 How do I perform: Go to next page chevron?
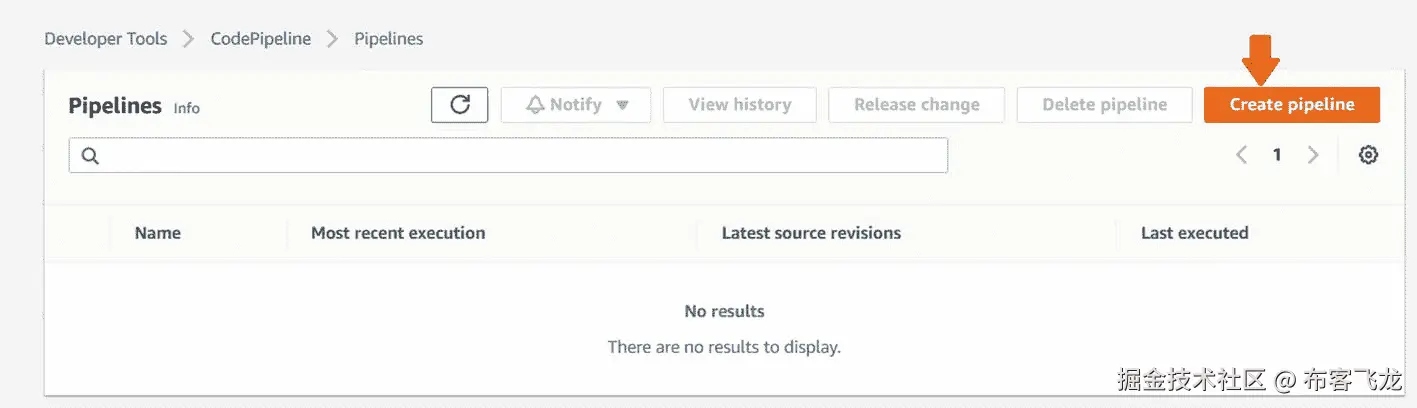(1313, 155)
